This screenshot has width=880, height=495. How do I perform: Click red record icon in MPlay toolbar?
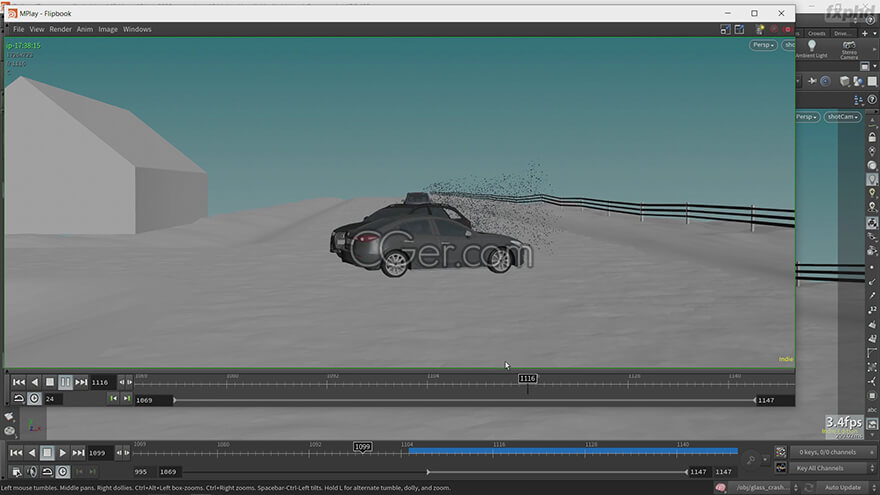click(x=788, y=29)
